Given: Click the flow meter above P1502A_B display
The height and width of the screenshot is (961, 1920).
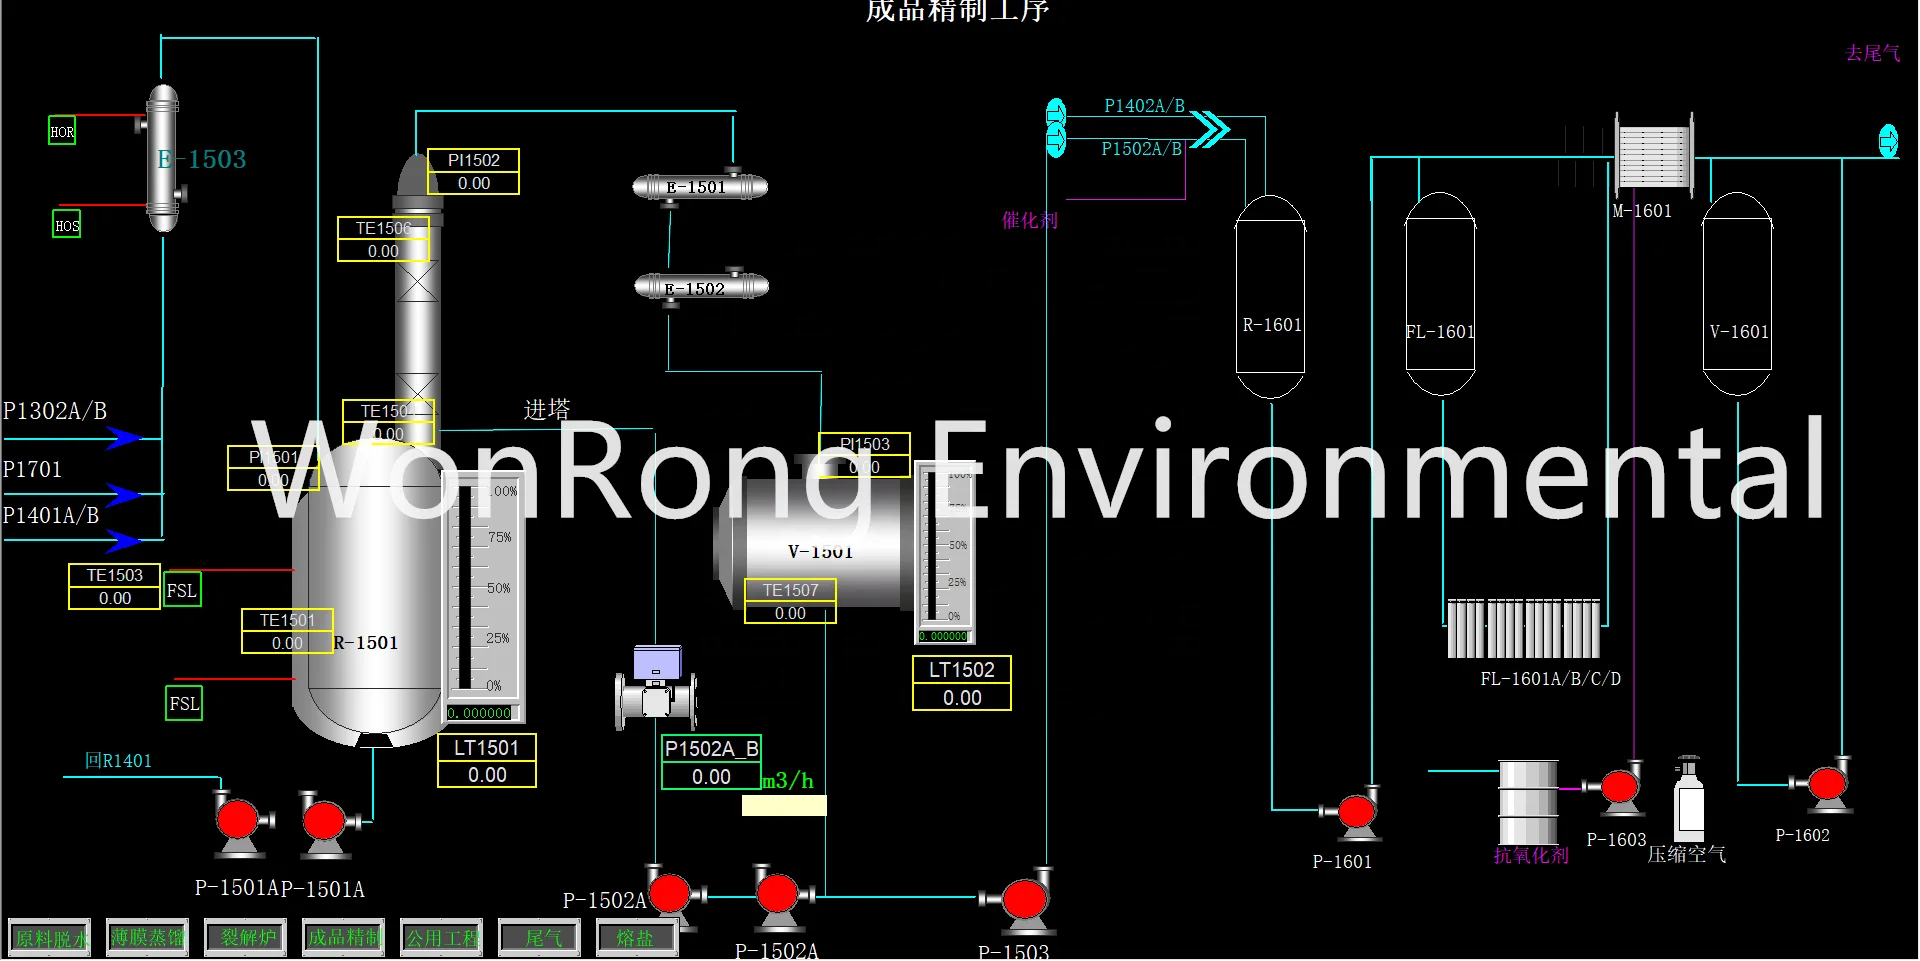Looking at the screenshot, I should pyautogui.click(x=655, y=695).
